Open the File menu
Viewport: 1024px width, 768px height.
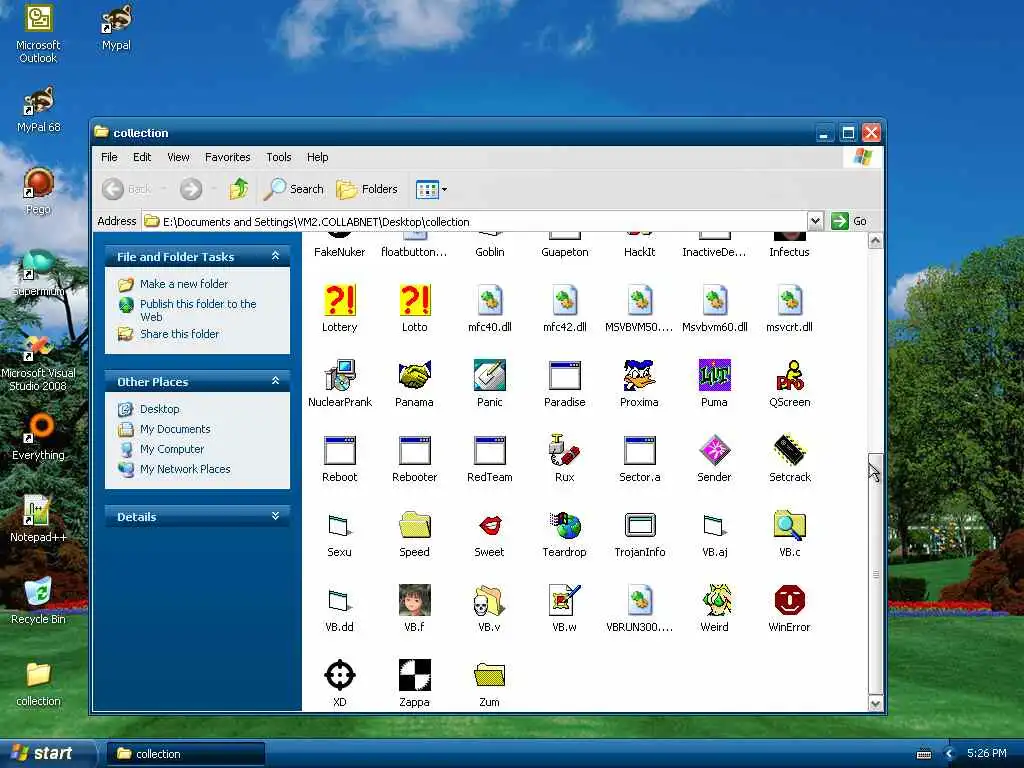point(109,157)
